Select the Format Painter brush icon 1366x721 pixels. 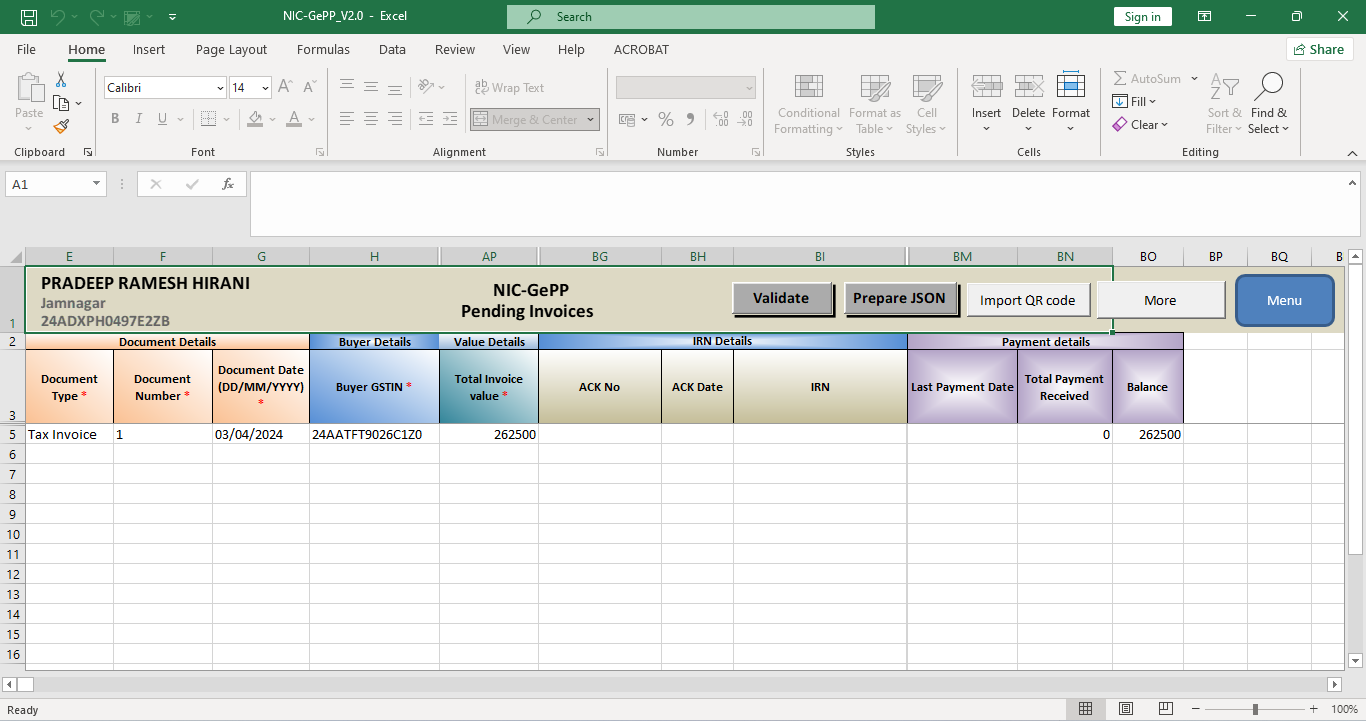tap(61, 127)
